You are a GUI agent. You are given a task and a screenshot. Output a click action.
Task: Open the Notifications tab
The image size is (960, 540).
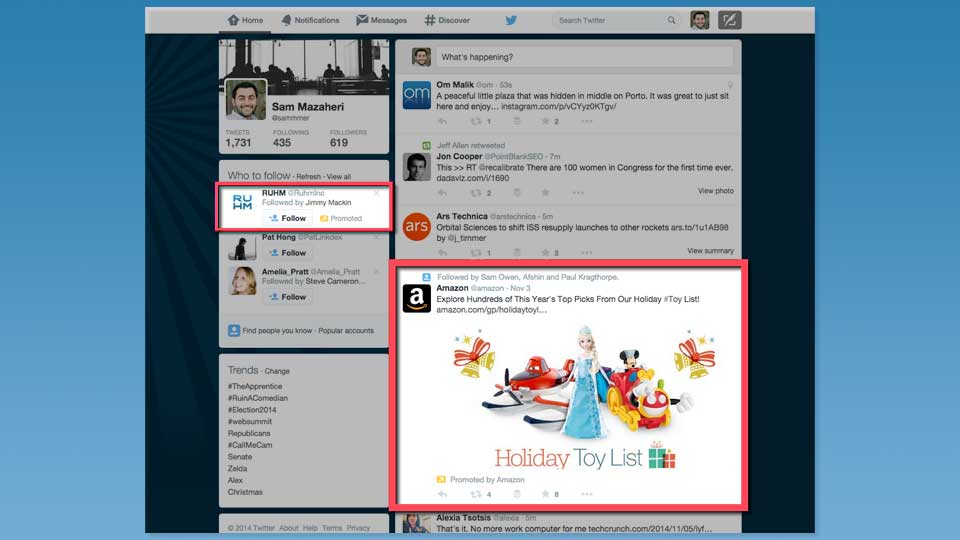310,20
